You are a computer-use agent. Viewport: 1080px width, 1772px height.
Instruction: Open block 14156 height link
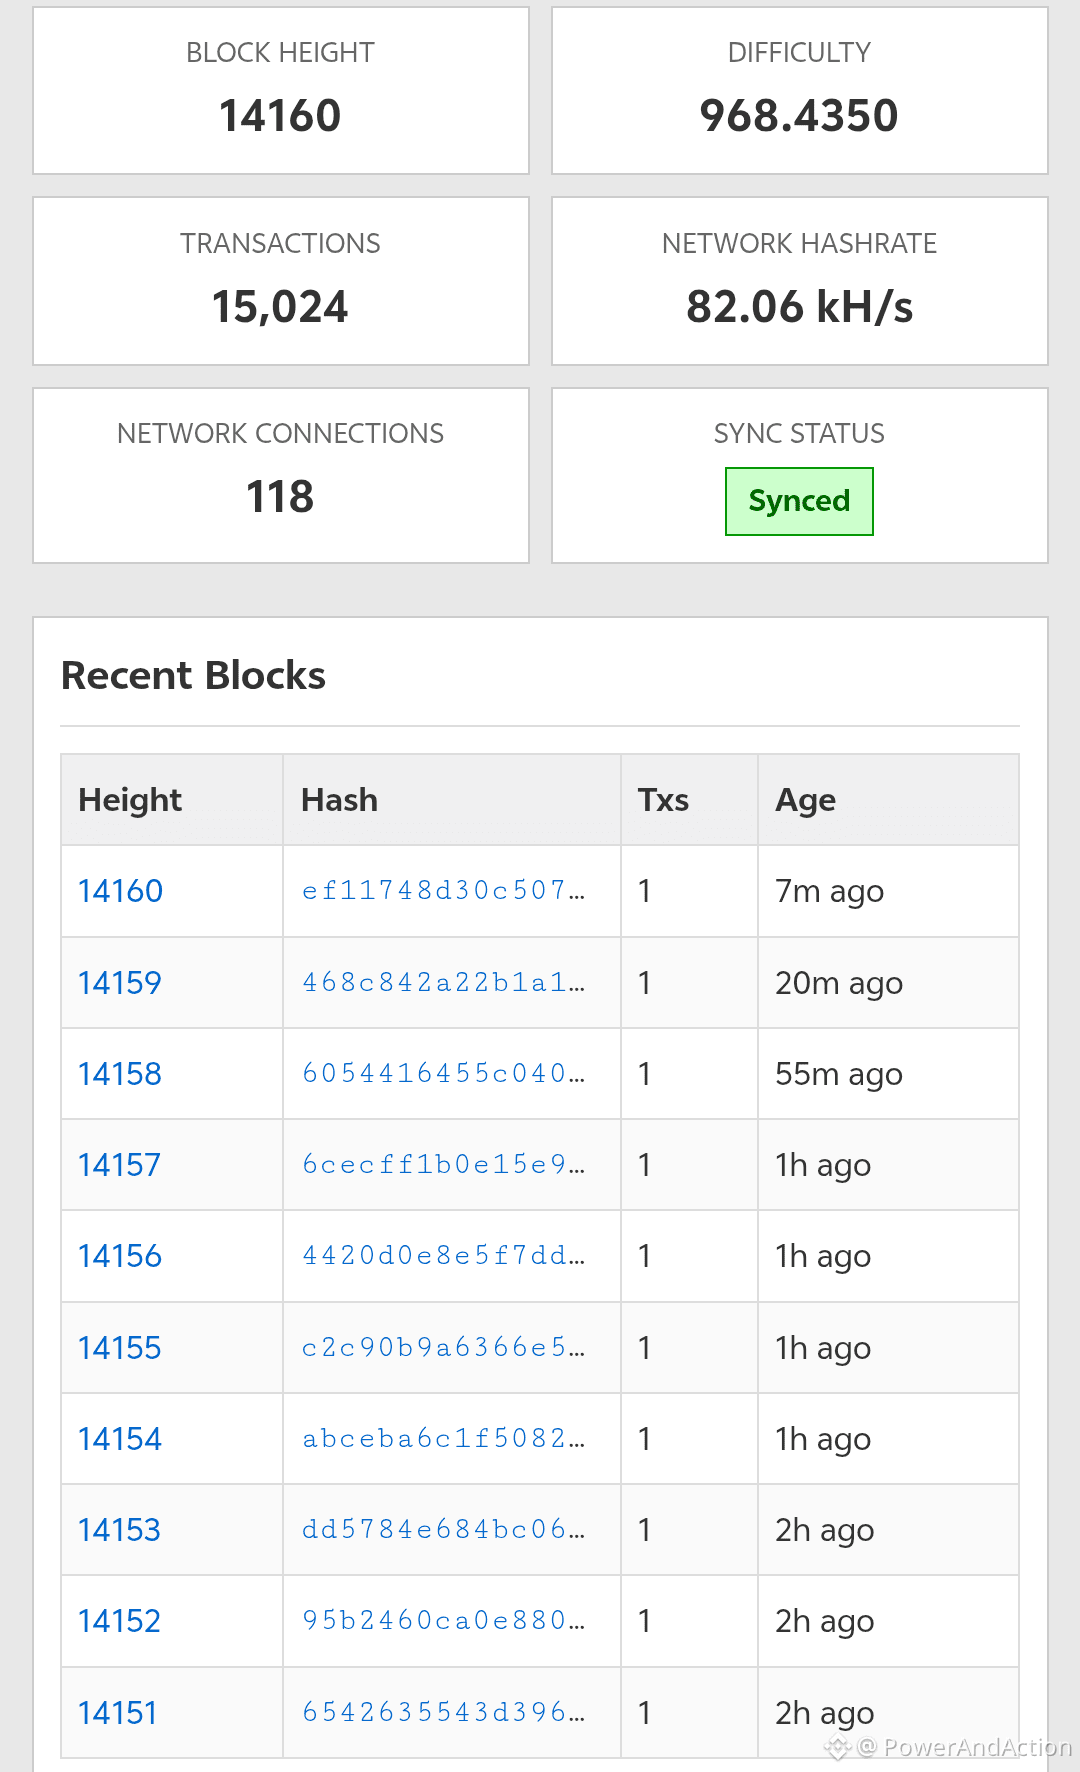coord(120,1256)
